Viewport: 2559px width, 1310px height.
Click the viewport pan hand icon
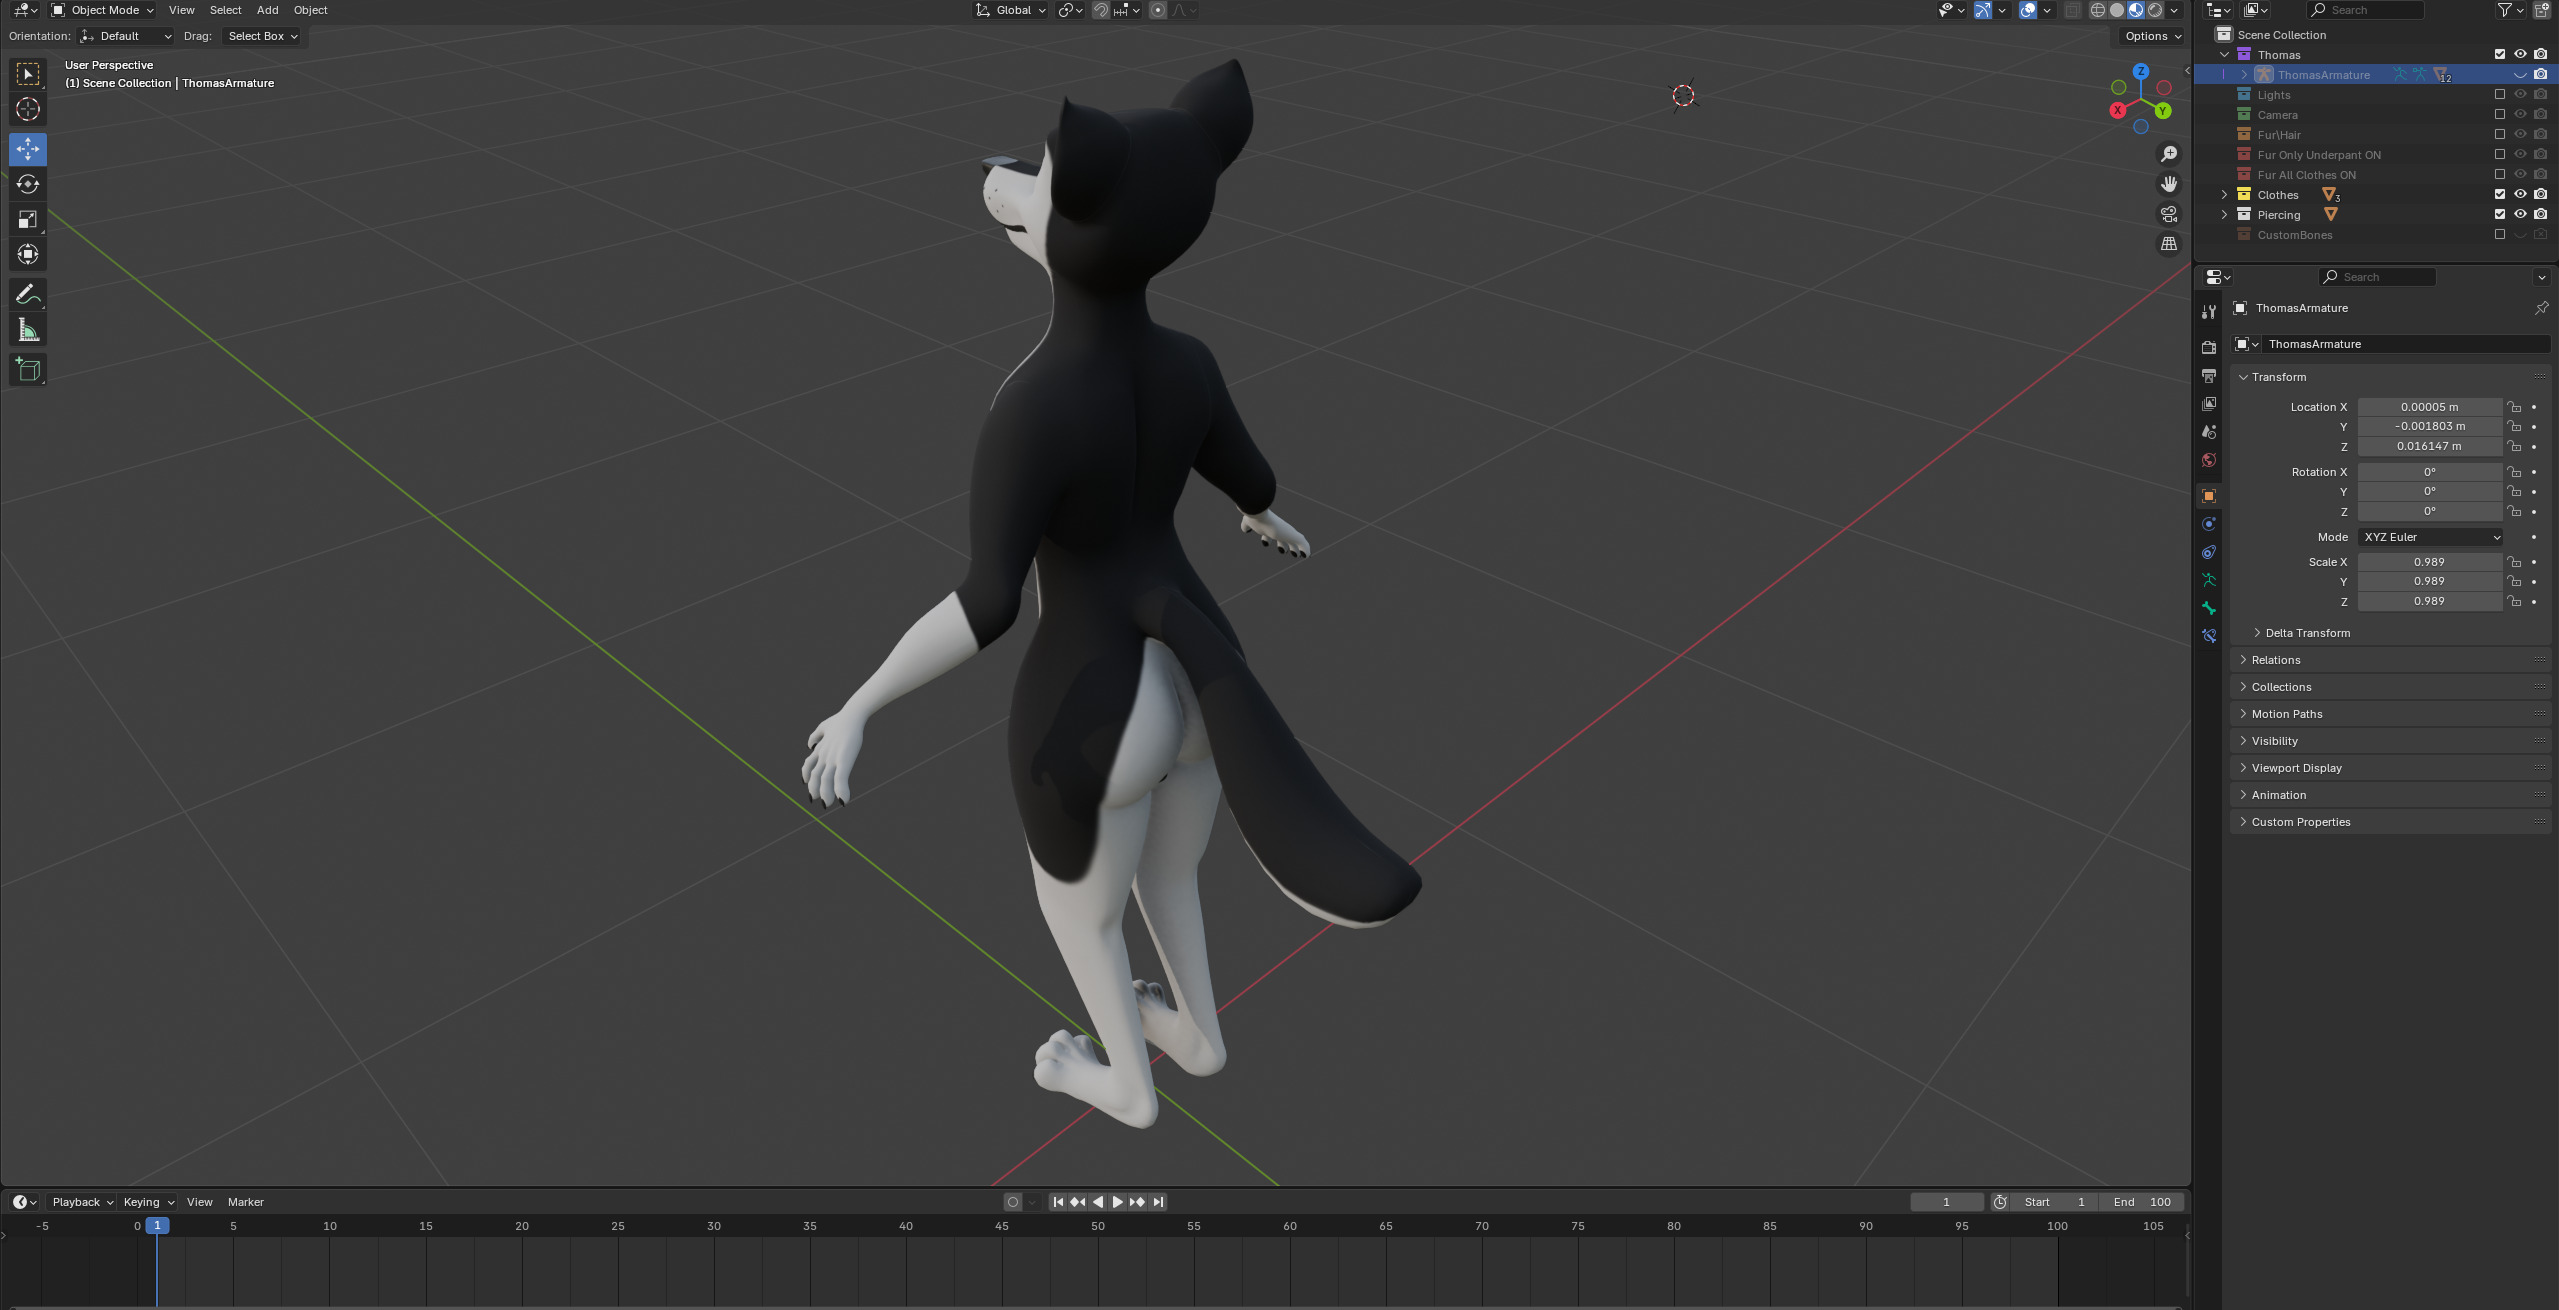click(x=2168, y=184)
